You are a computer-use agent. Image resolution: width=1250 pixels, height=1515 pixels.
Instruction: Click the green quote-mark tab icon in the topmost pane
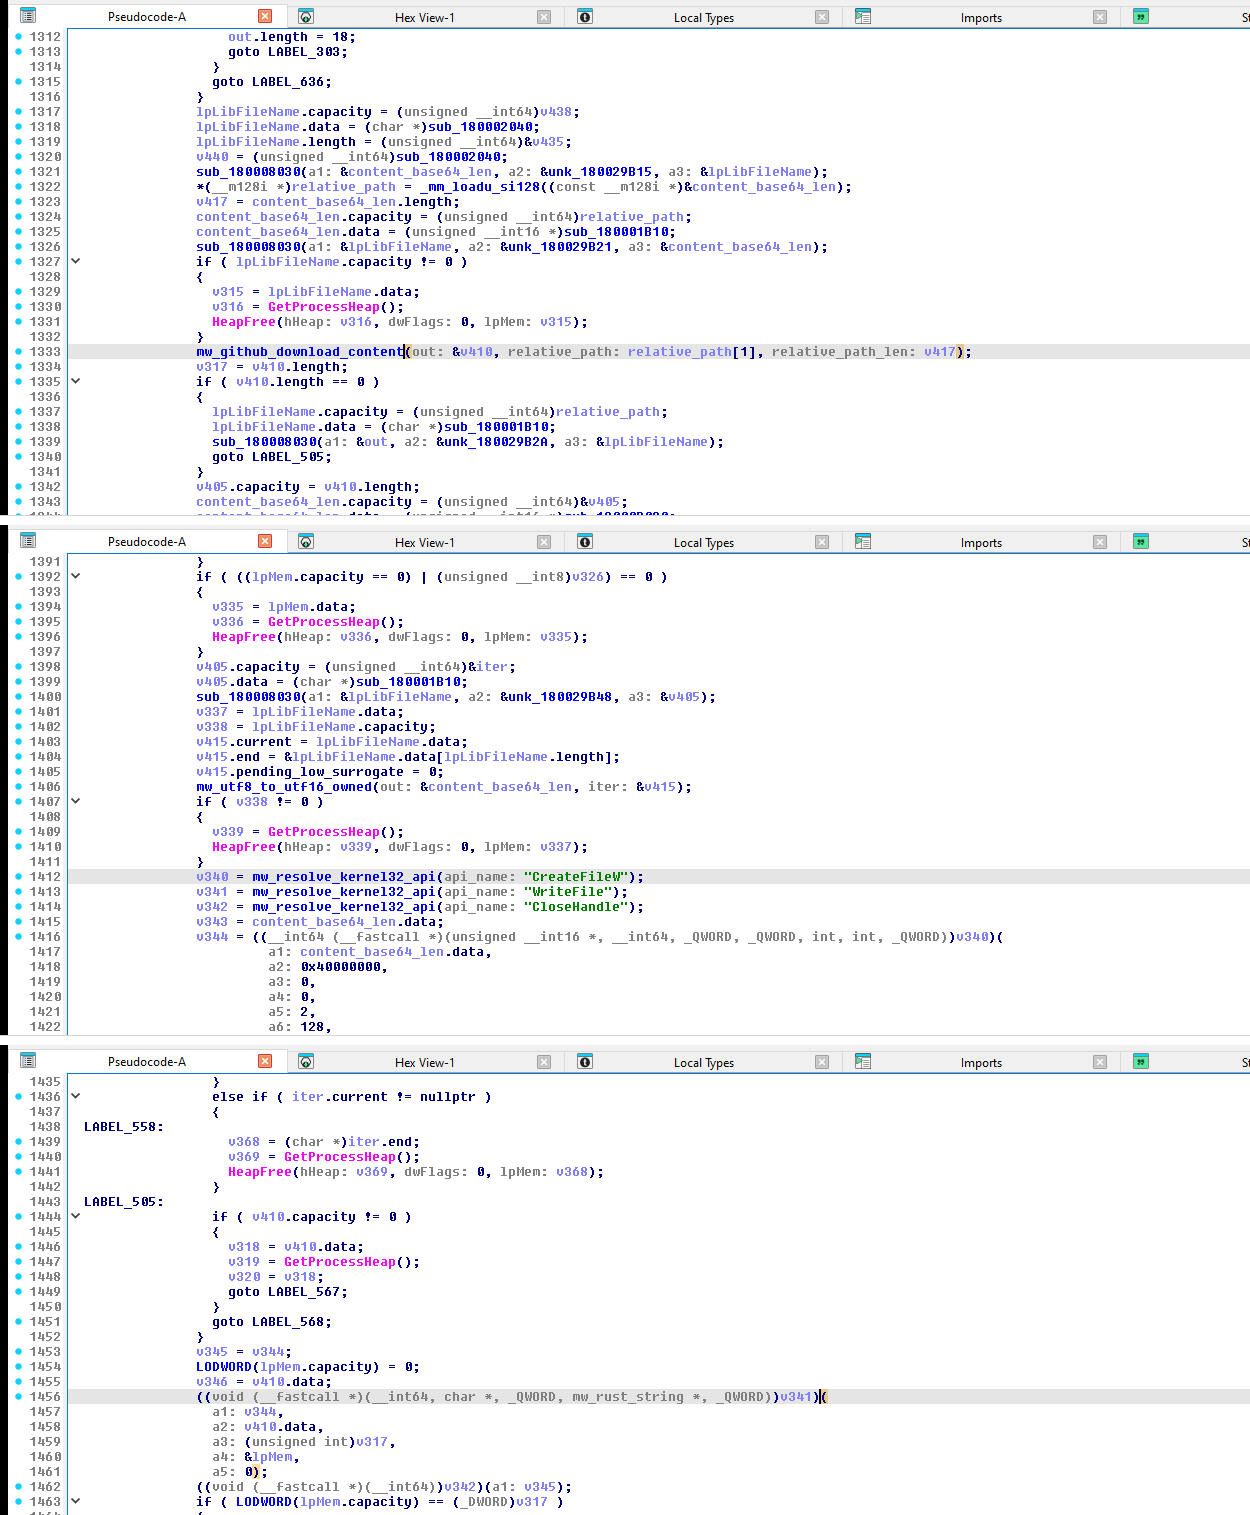click(x=1141, y=16)
